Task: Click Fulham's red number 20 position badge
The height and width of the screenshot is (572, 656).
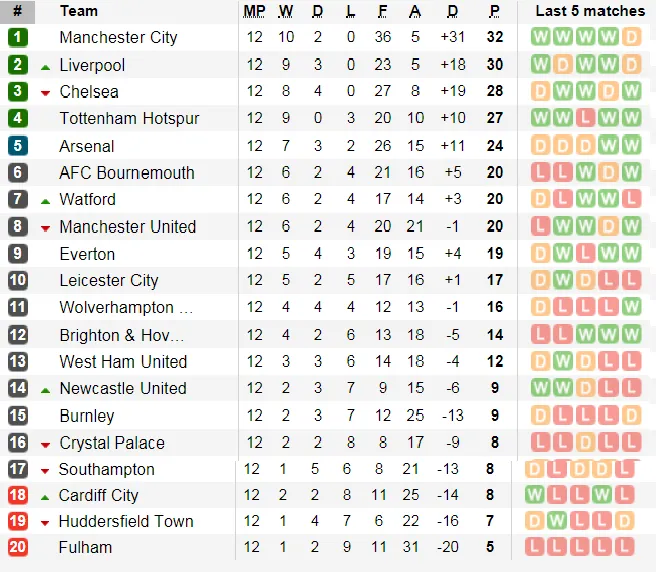Action: [x=17, y=547]
